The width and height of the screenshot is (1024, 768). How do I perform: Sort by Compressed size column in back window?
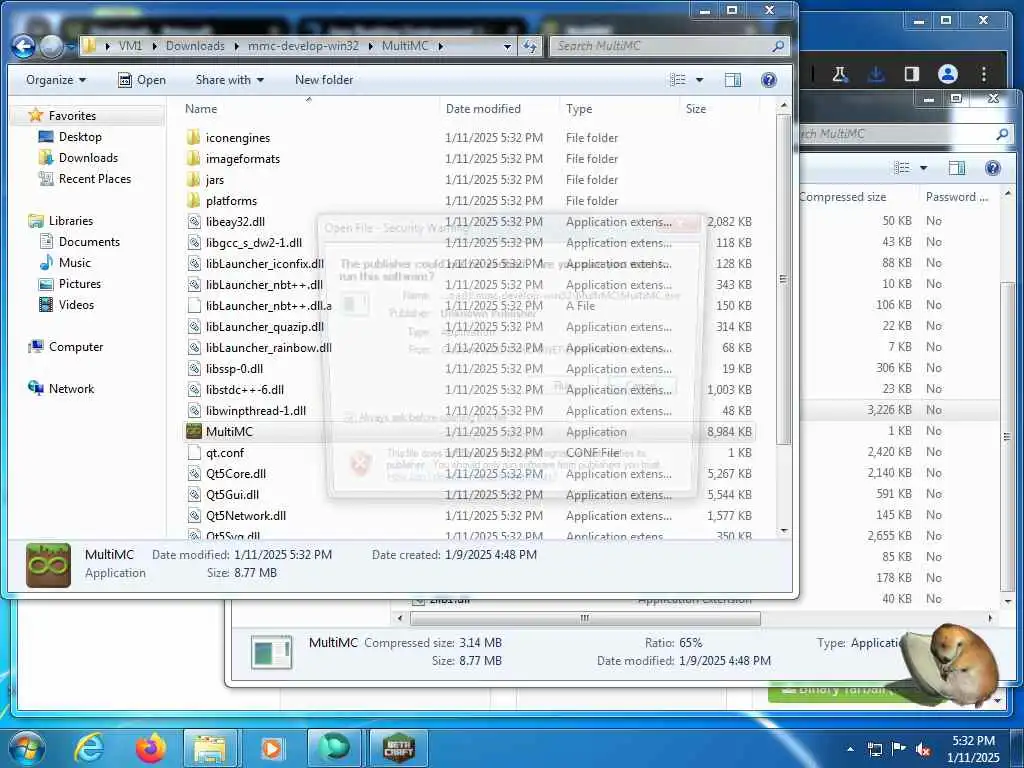click(842, 197)
